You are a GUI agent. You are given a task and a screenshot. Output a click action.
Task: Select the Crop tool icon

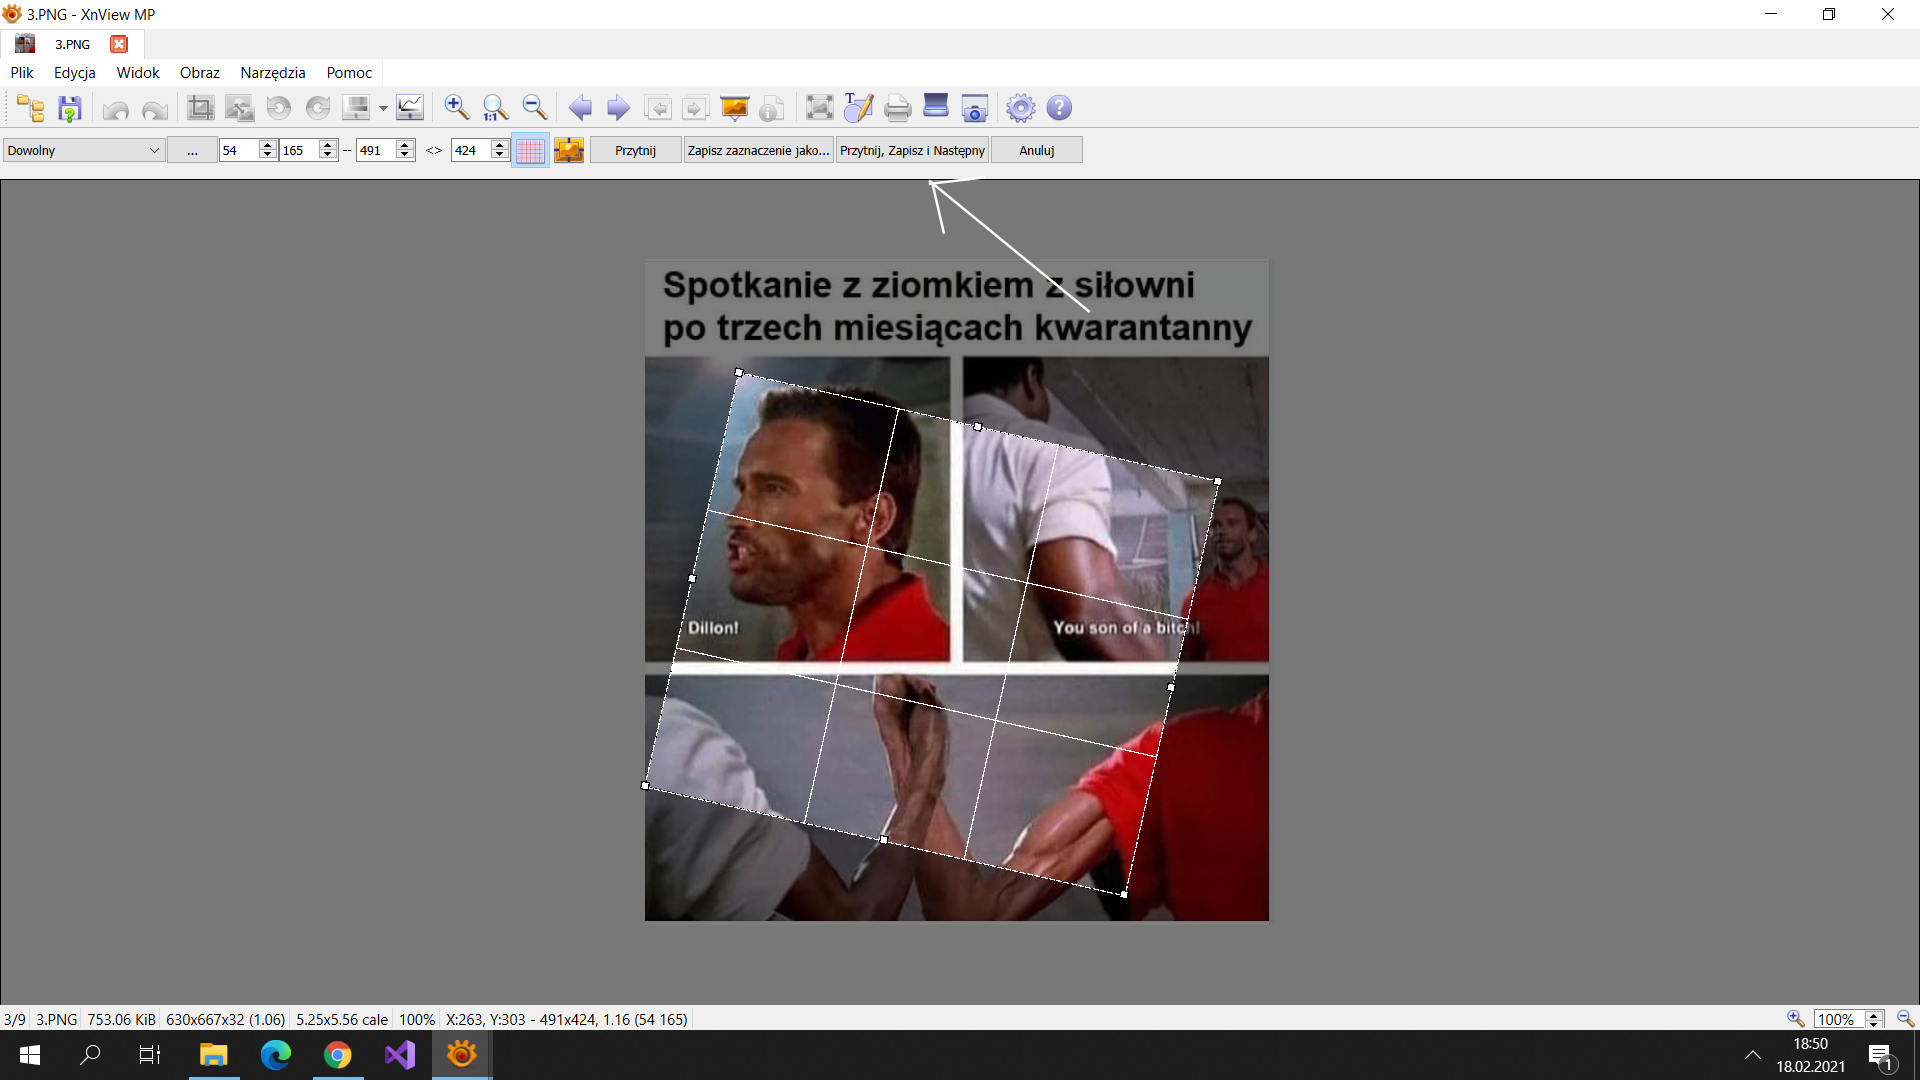point(201,108)
